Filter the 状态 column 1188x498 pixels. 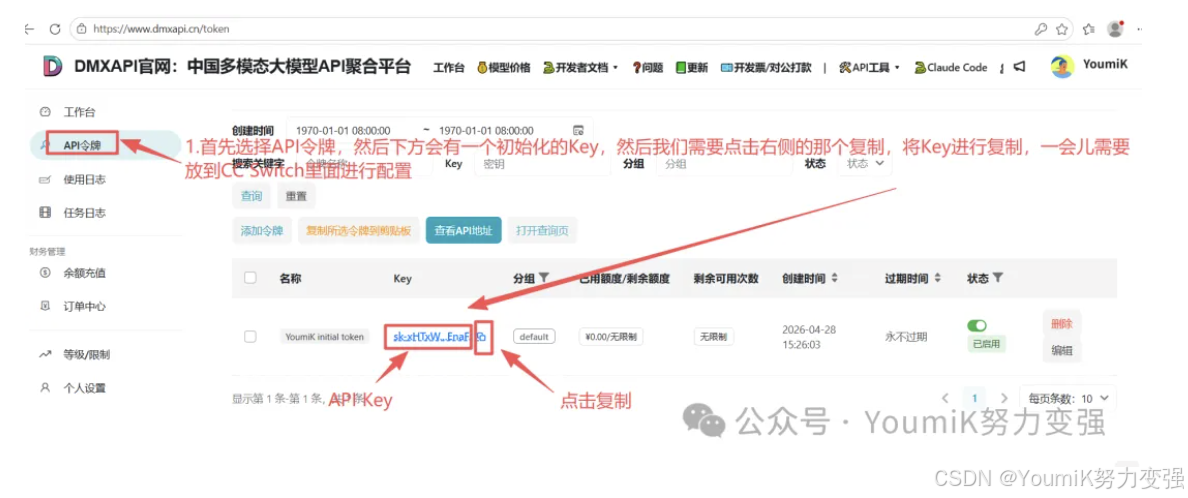click(998, 278)
